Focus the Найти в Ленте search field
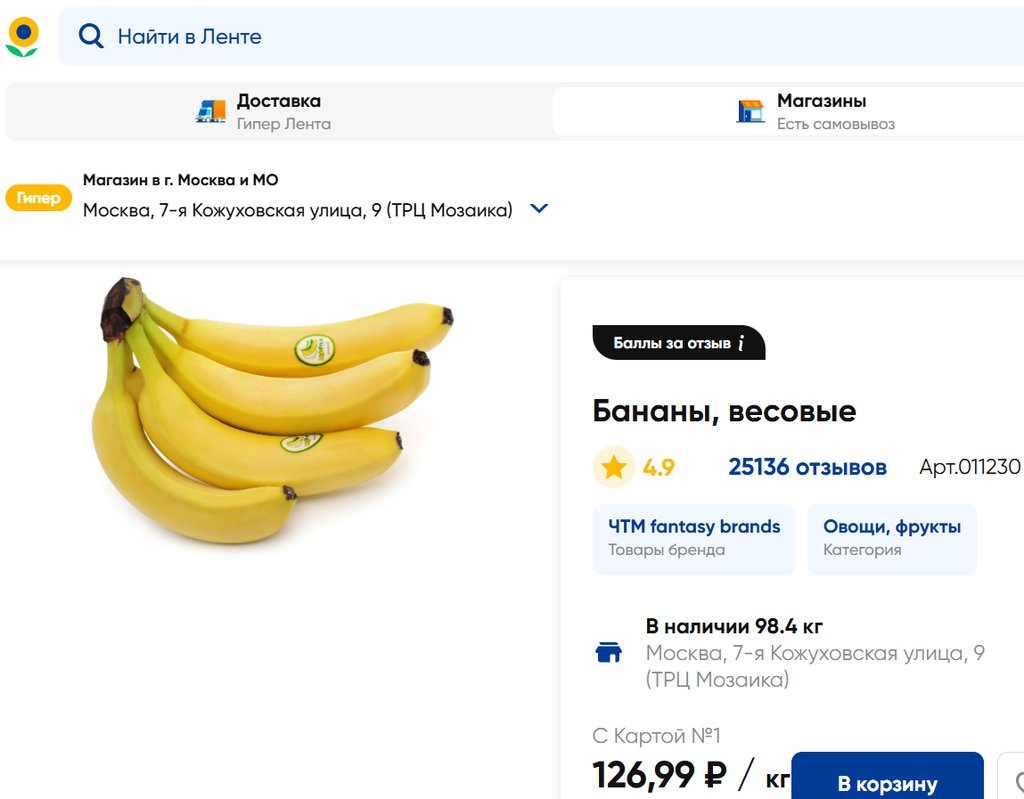Screen dimensions: 1024x799 pos(500,37)
